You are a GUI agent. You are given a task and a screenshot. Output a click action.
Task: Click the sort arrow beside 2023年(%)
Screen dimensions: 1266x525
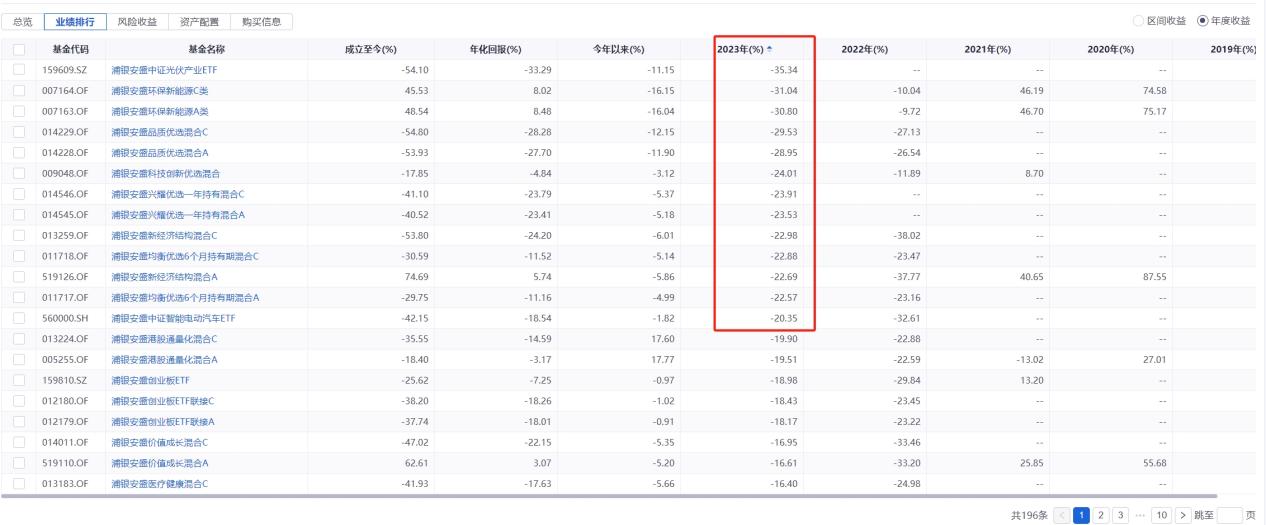coord(769,50)
